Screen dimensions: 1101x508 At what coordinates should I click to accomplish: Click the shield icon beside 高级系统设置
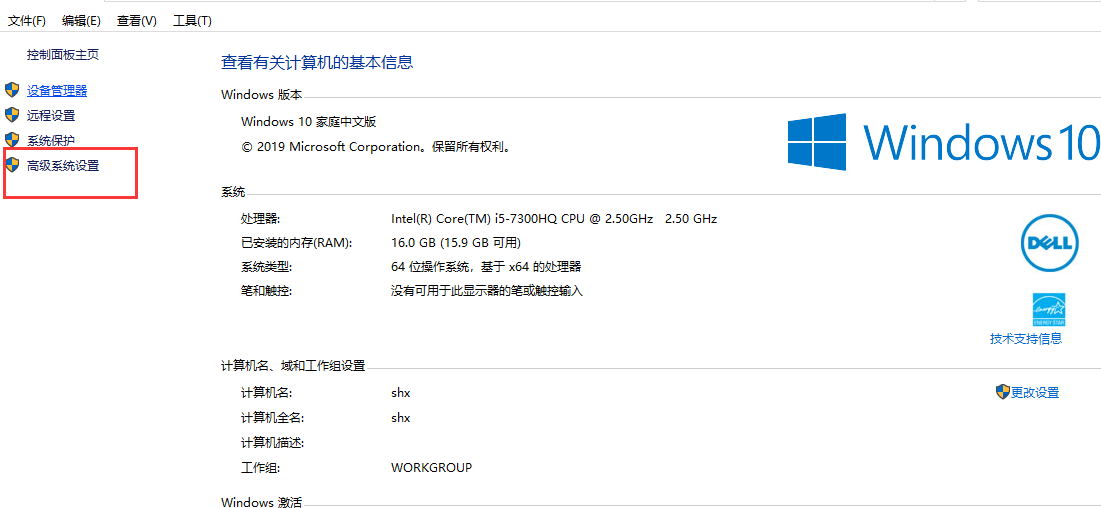point(12,165)
